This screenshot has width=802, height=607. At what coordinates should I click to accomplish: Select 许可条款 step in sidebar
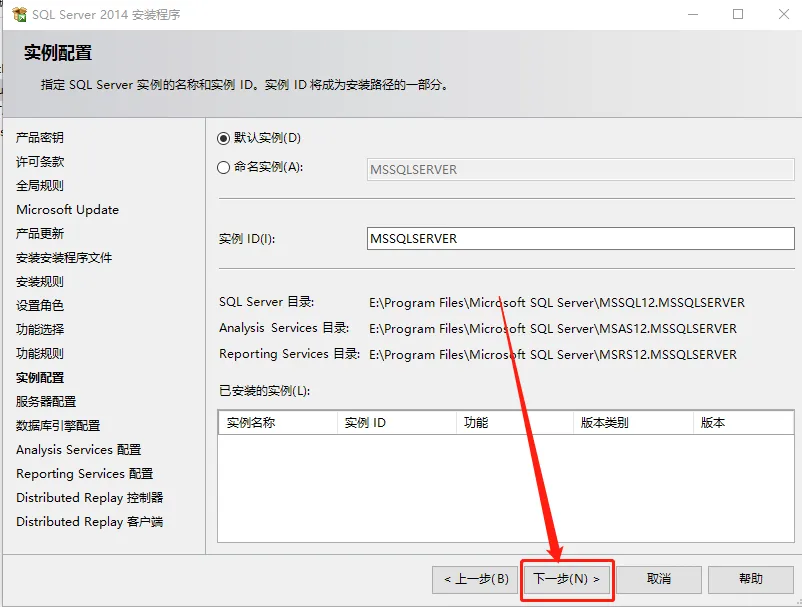(x=40, y=162)
